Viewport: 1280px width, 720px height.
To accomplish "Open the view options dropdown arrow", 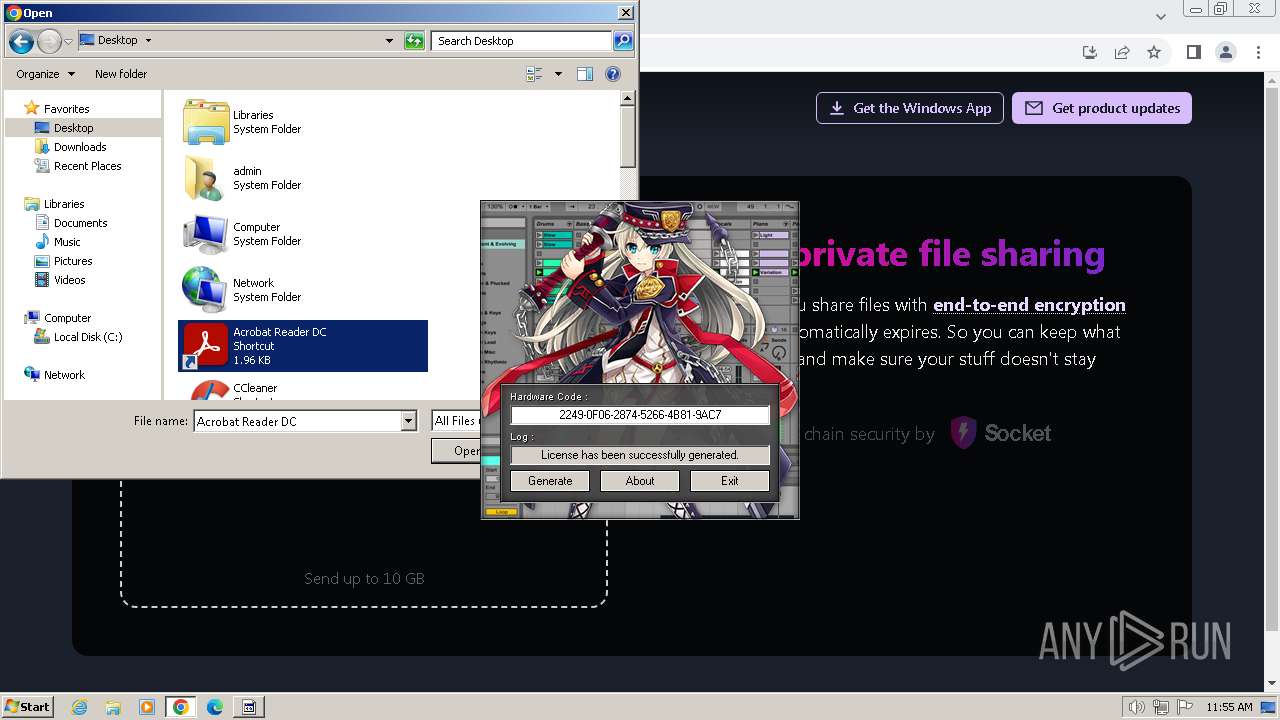I will tap(558, 74).
